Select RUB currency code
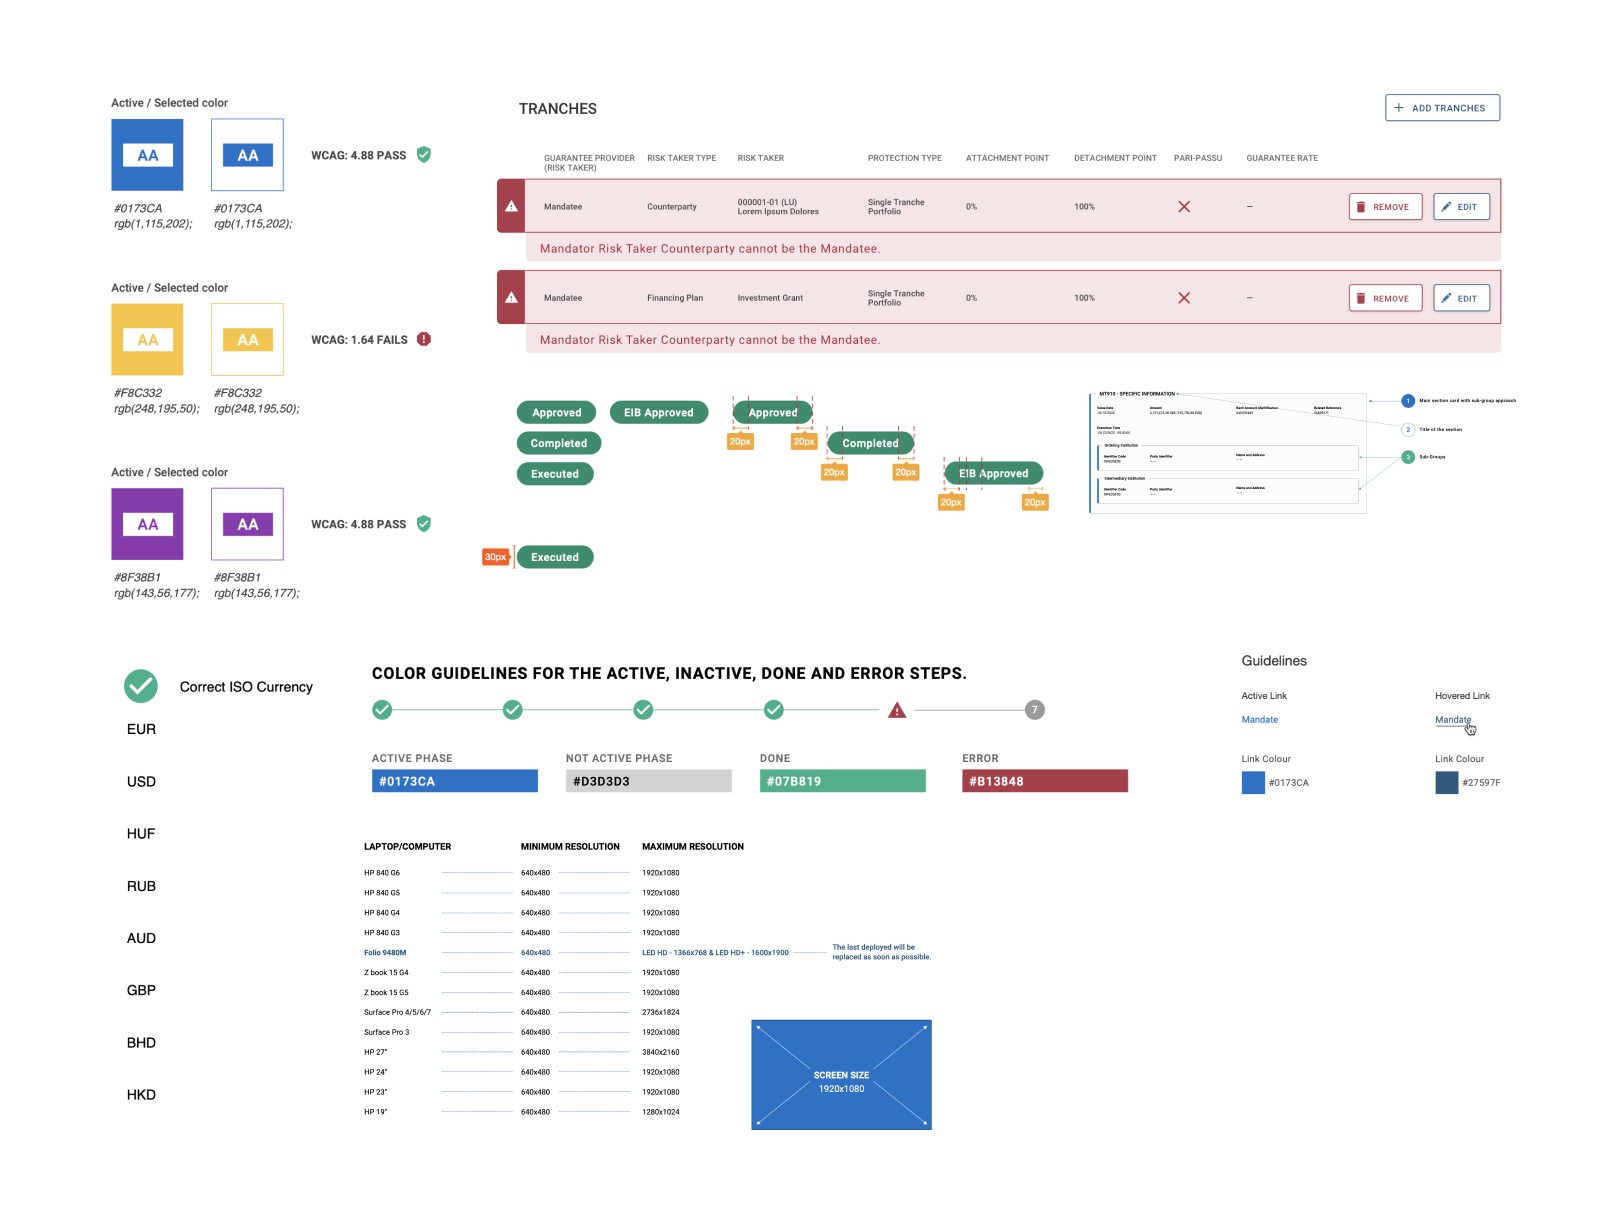 point(141,886)
